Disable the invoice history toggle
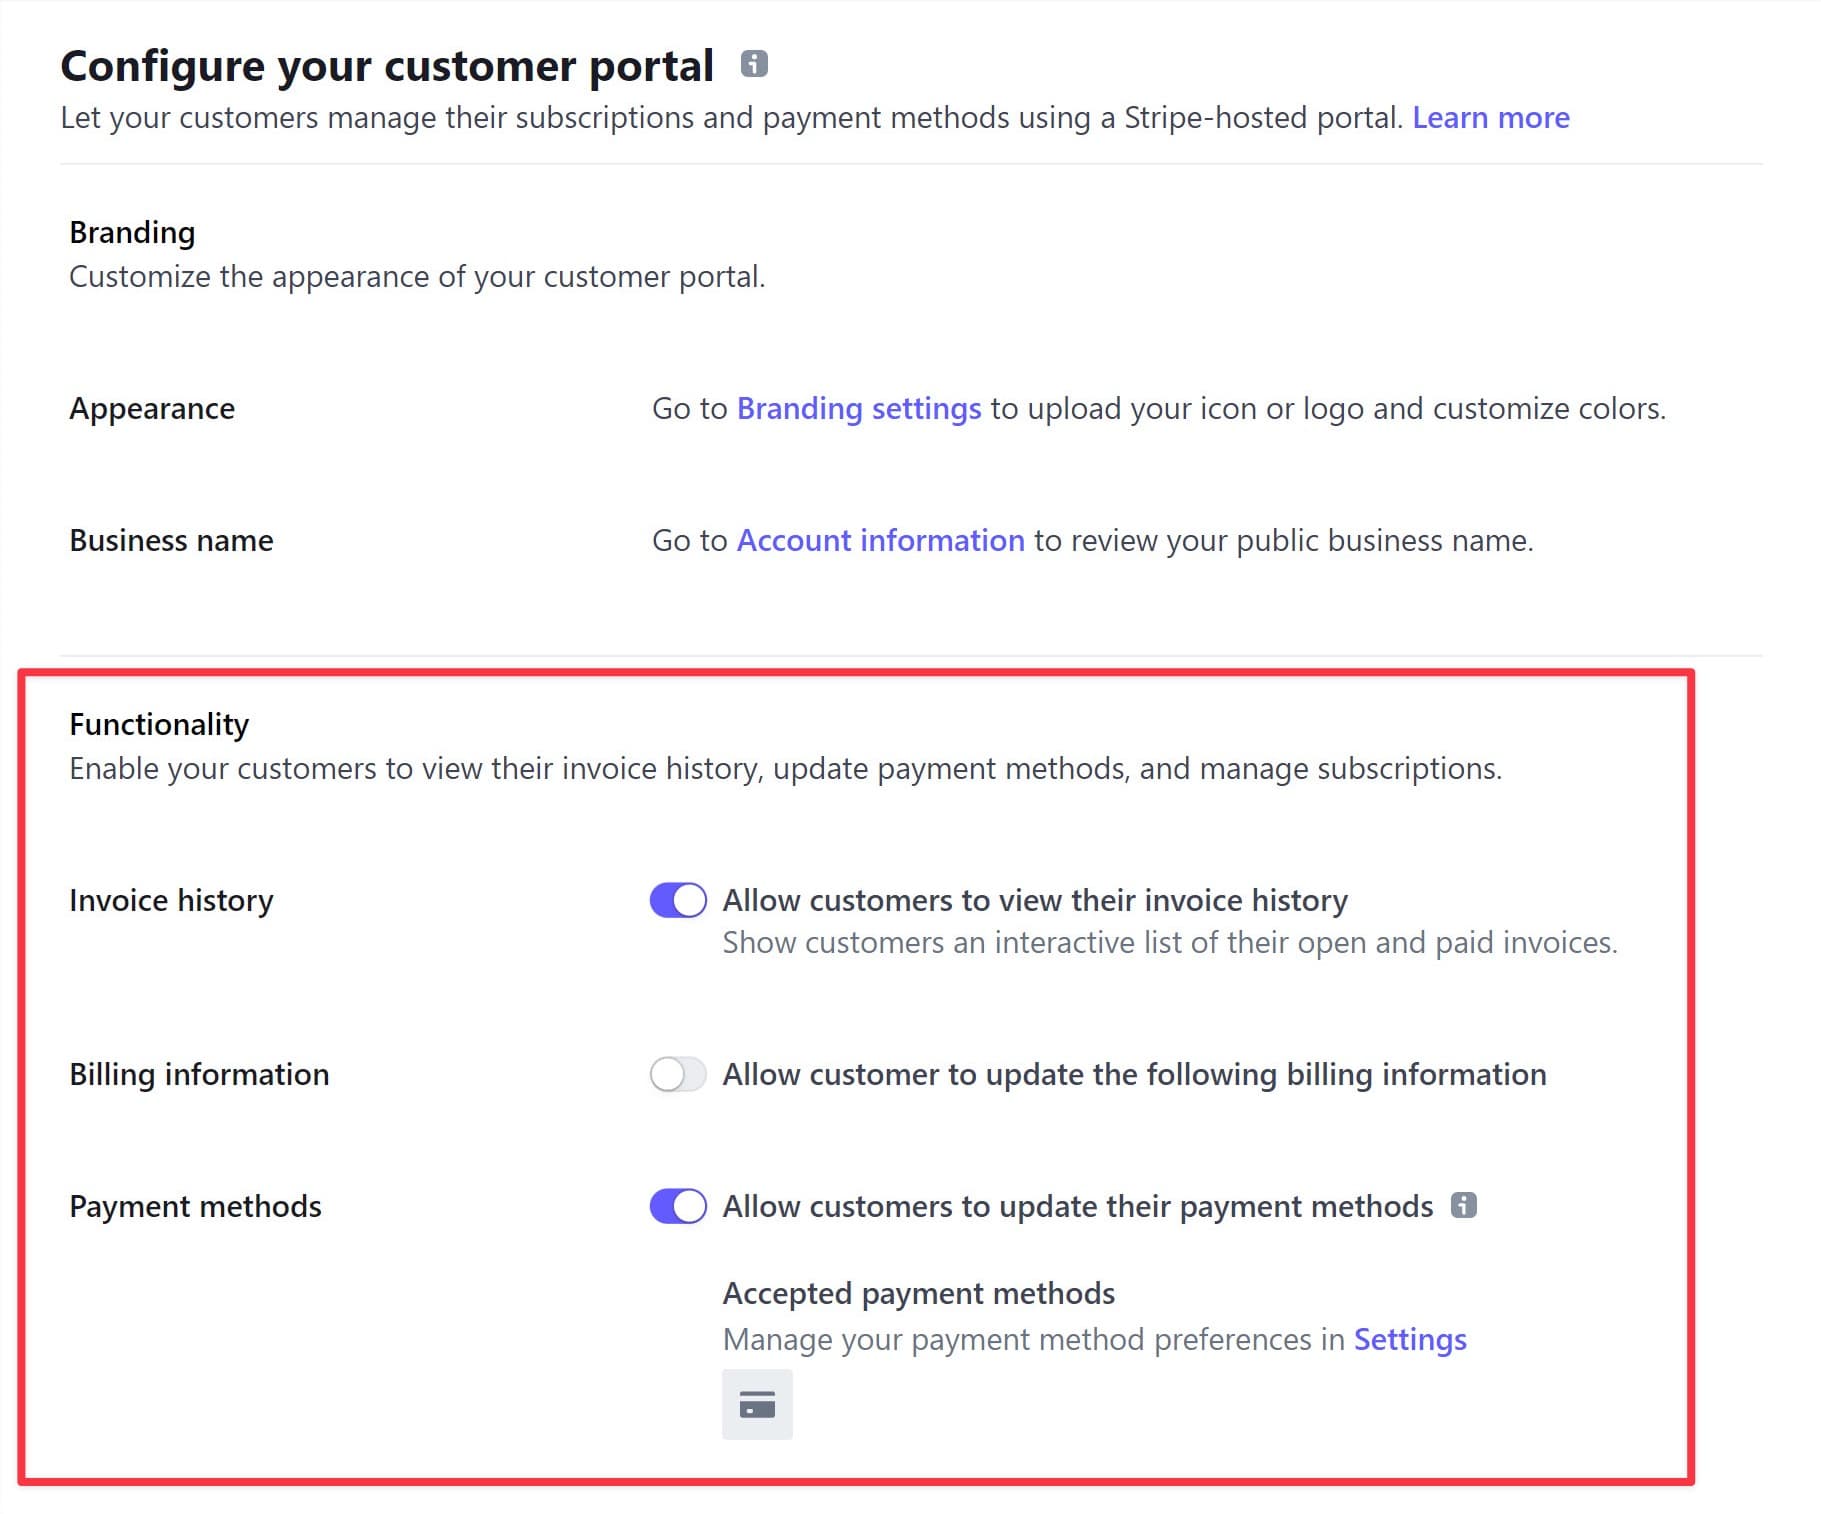This screenshot has width=1821, height=1514. 678,900
